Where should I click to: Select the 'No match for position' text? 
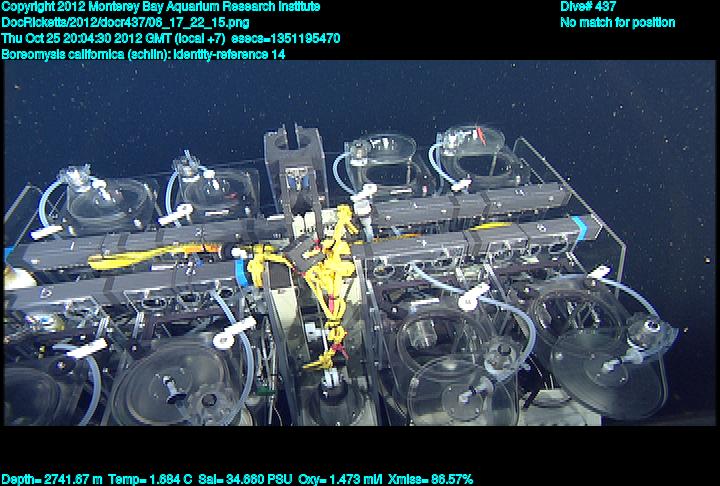pos(618,23)
